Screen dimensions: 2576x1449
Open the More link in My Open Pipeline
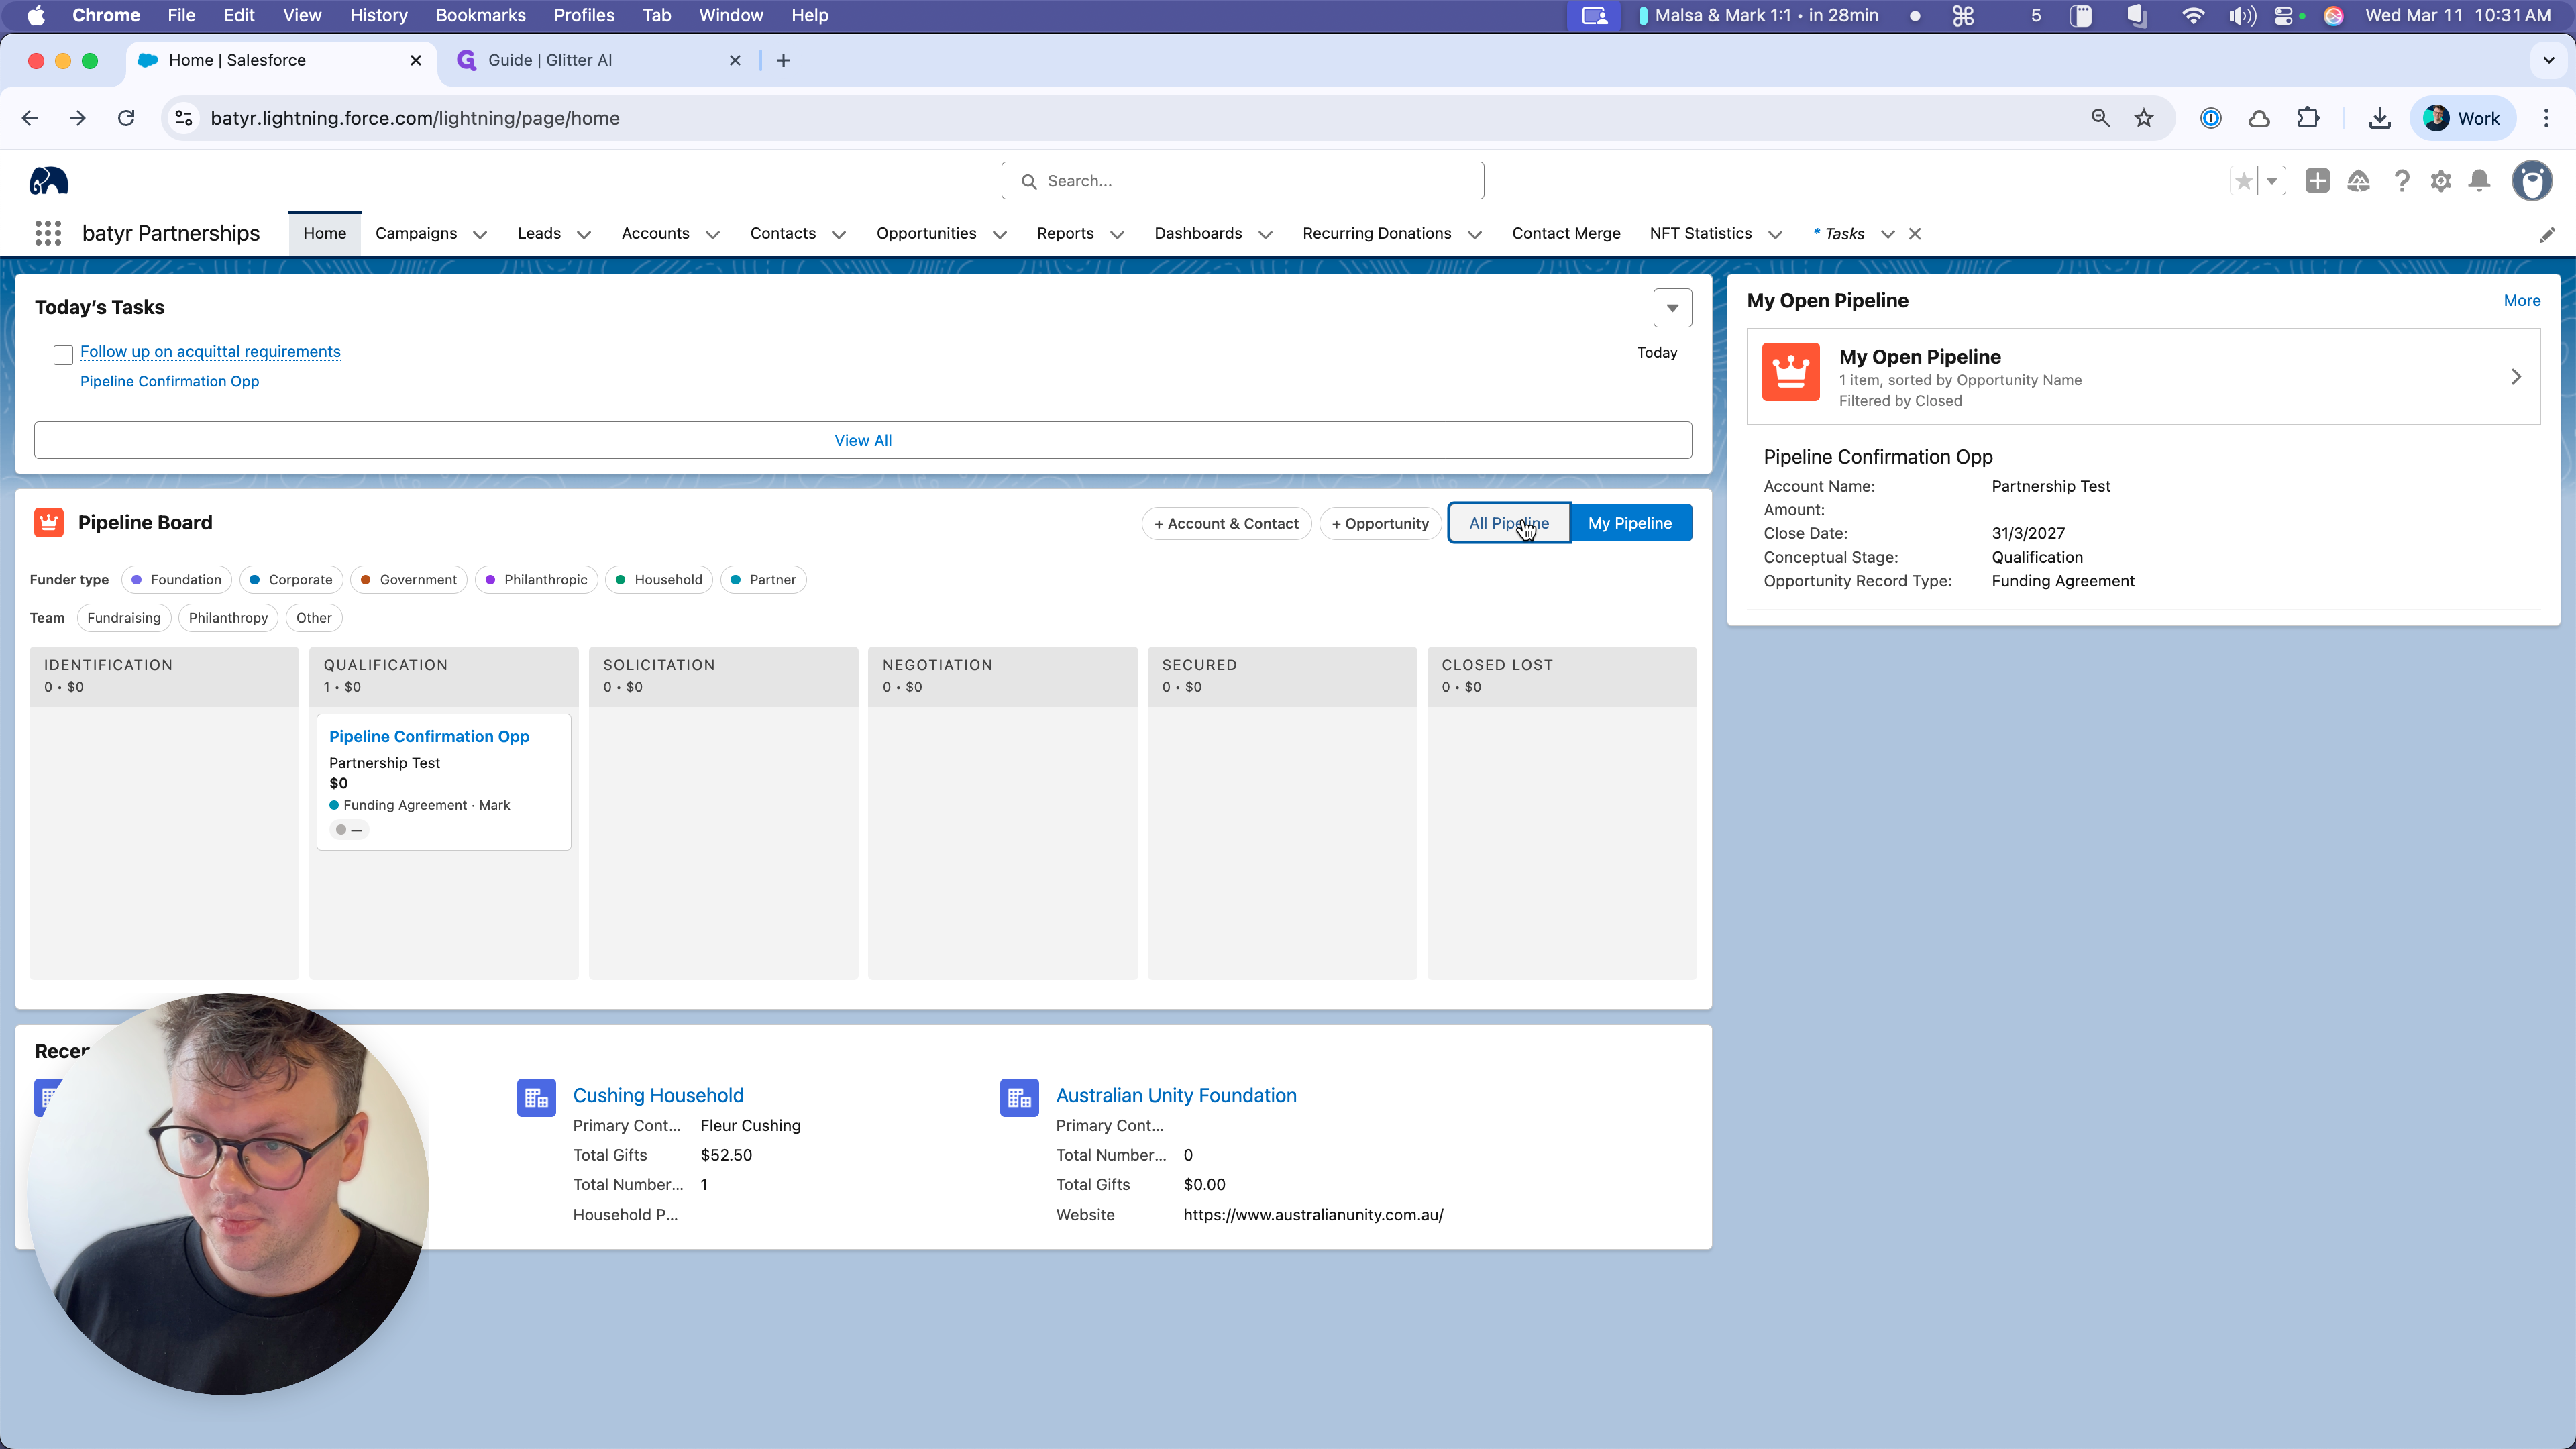click(x=2521, y=301)
